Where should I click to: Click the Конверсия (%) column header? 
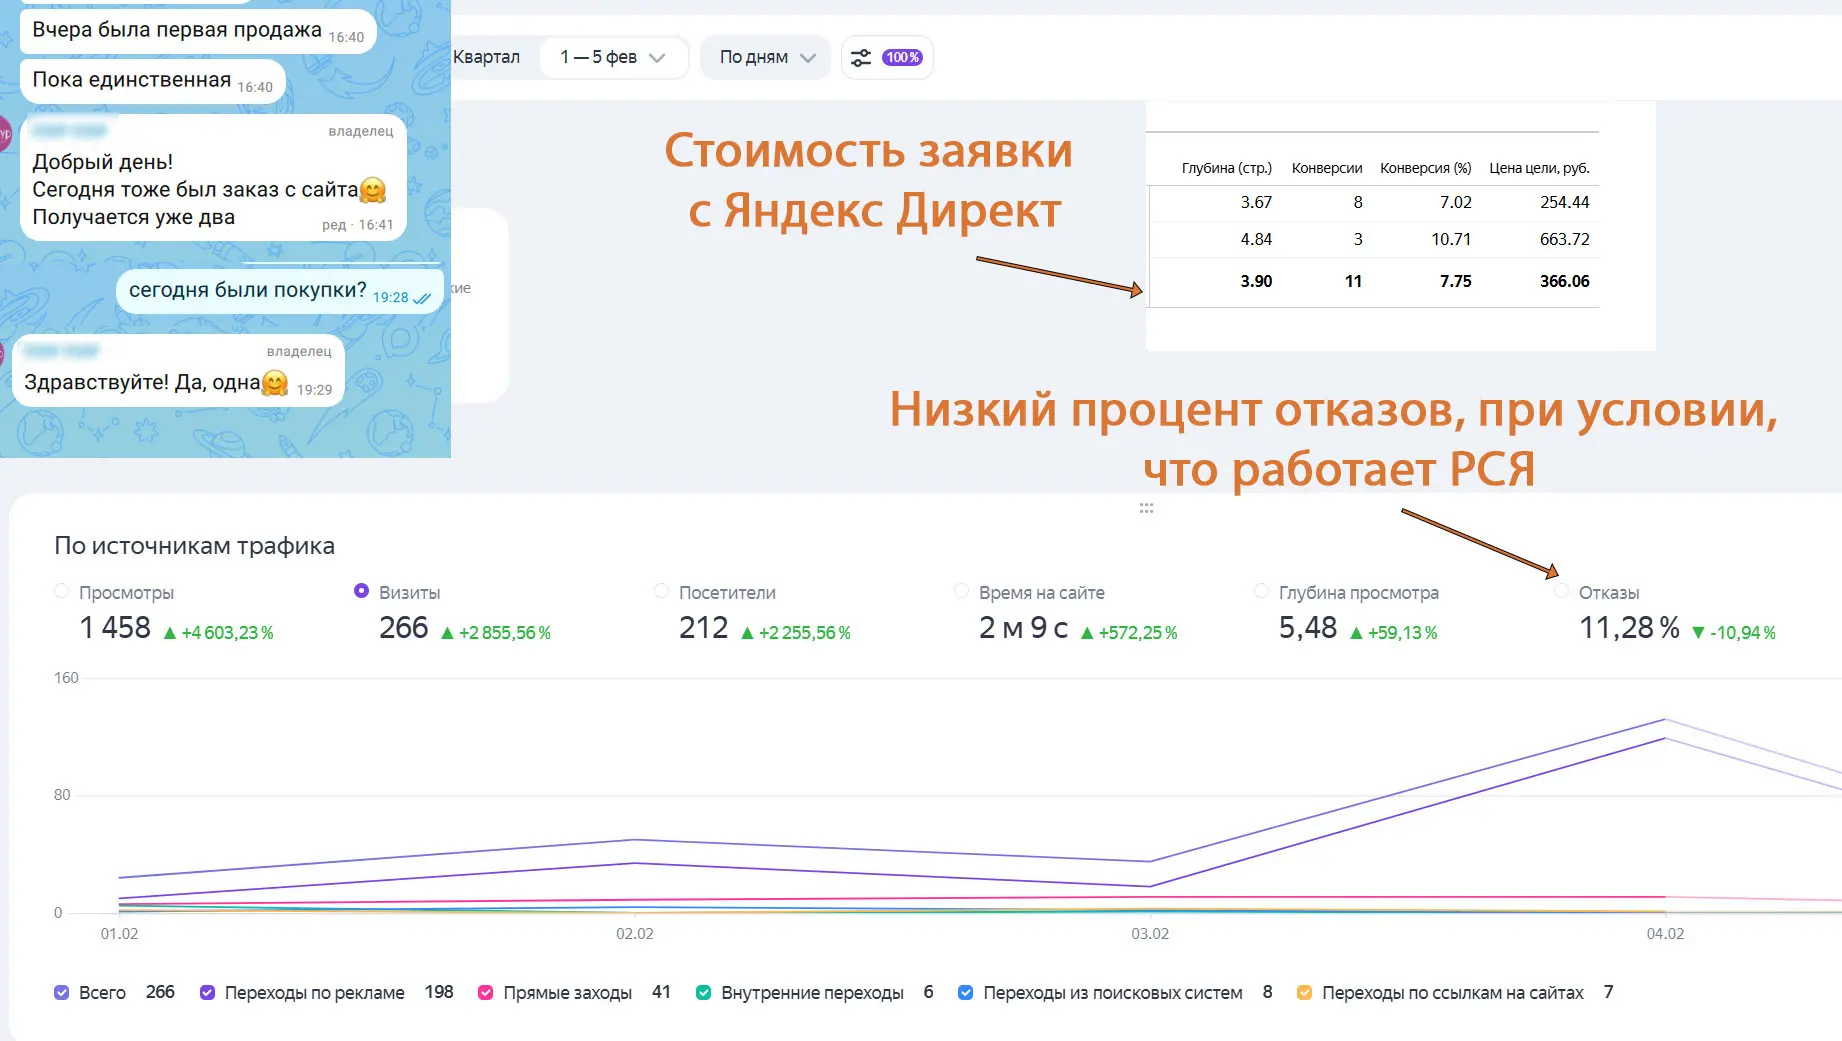point(1425,168)
